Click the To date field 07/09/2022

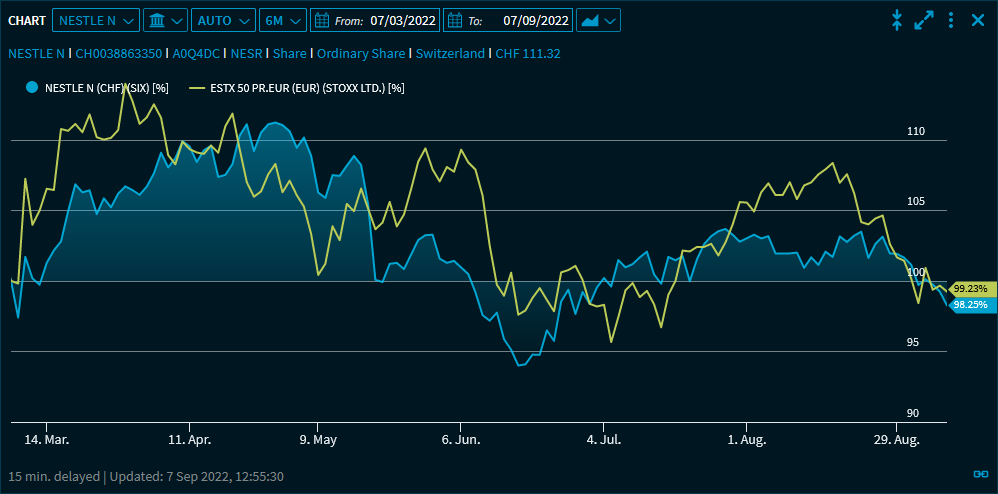click(x=536, y=20)
